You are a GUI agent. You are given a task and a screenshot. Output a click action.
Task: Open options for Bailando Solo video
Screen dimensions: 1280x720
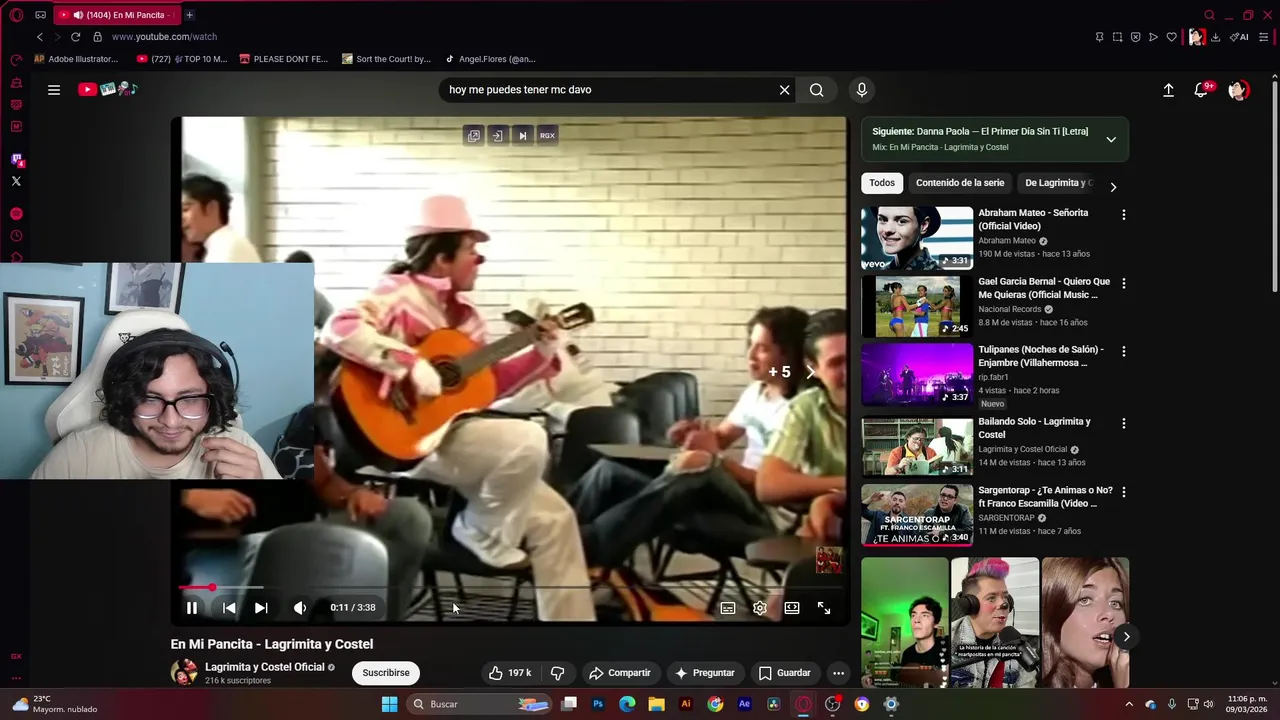1123,424
